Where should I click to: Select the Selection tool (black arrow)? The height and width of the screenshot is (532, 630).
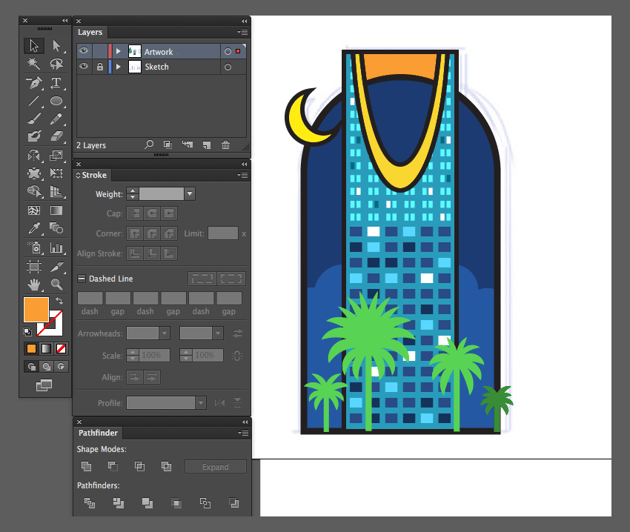[x=34, y=46]
